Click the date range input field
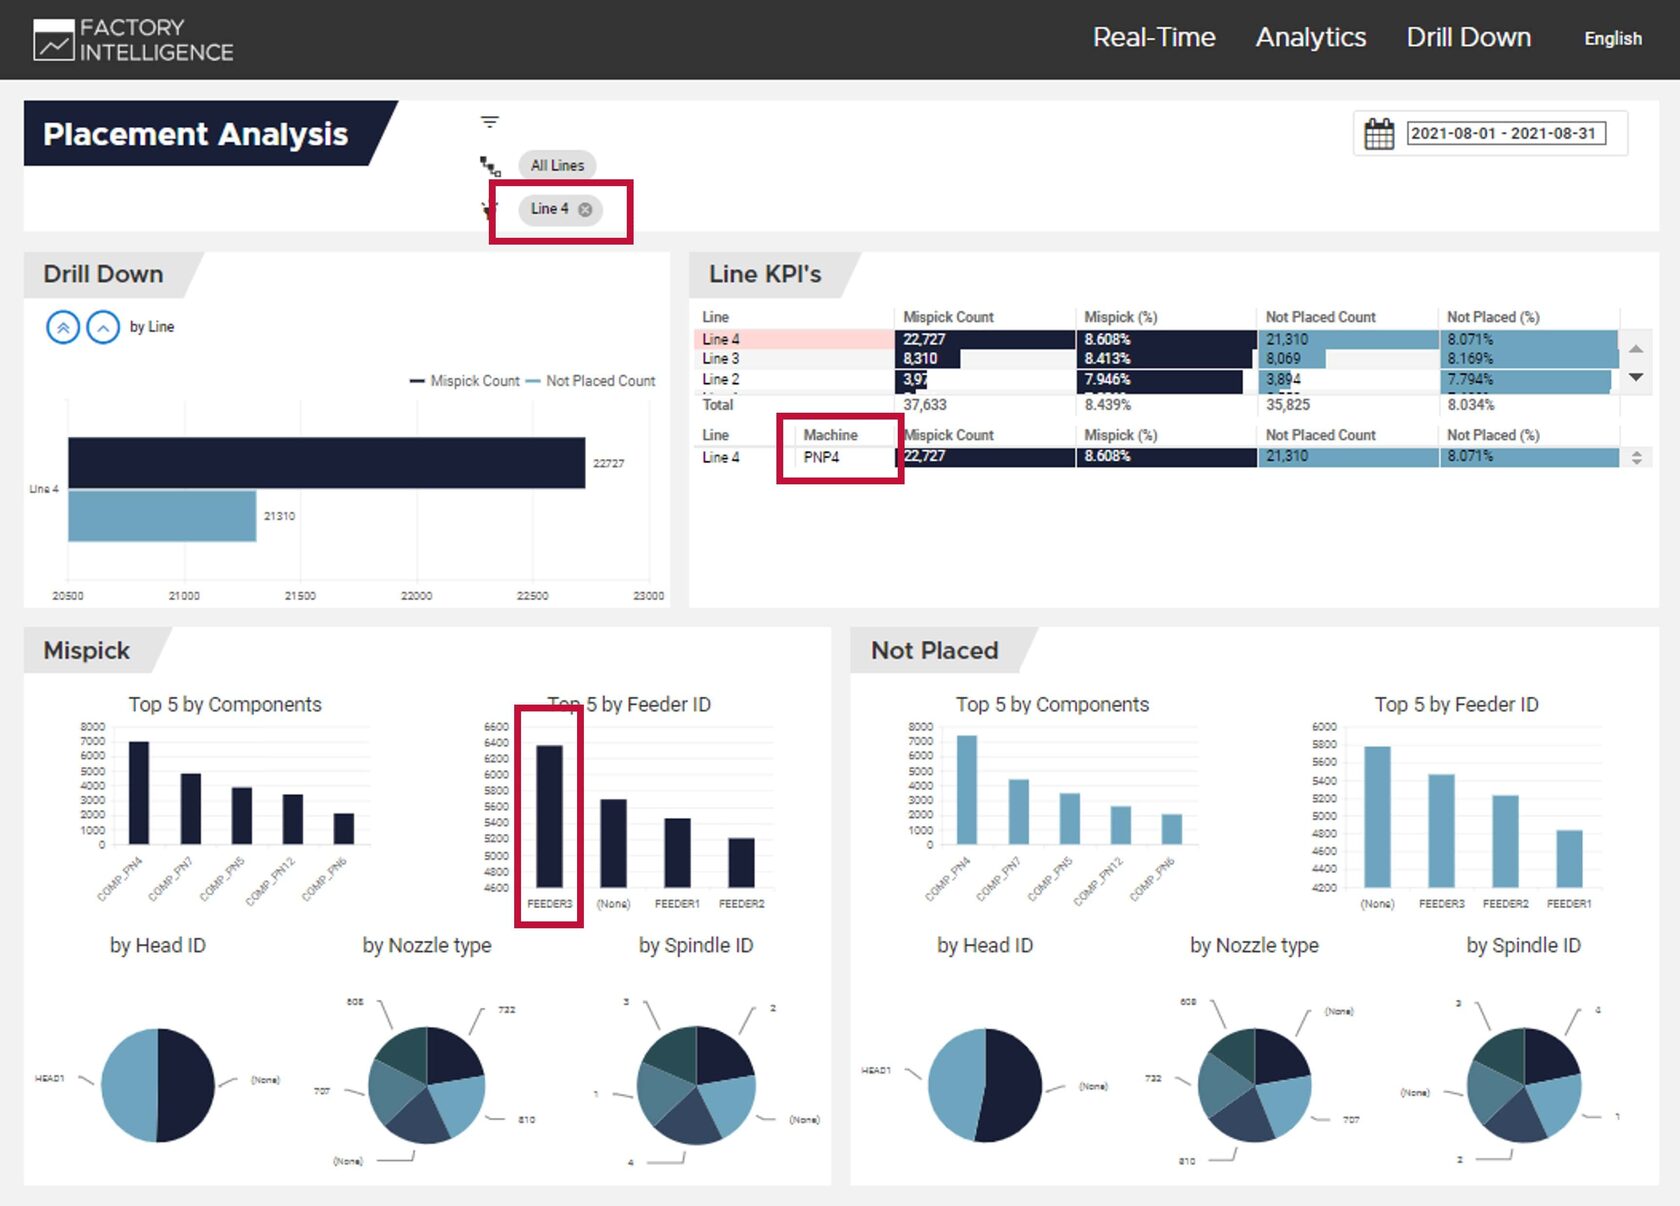This screenshot has width=1680, height=1206. pyautogui.click(x=1506, y=133)
